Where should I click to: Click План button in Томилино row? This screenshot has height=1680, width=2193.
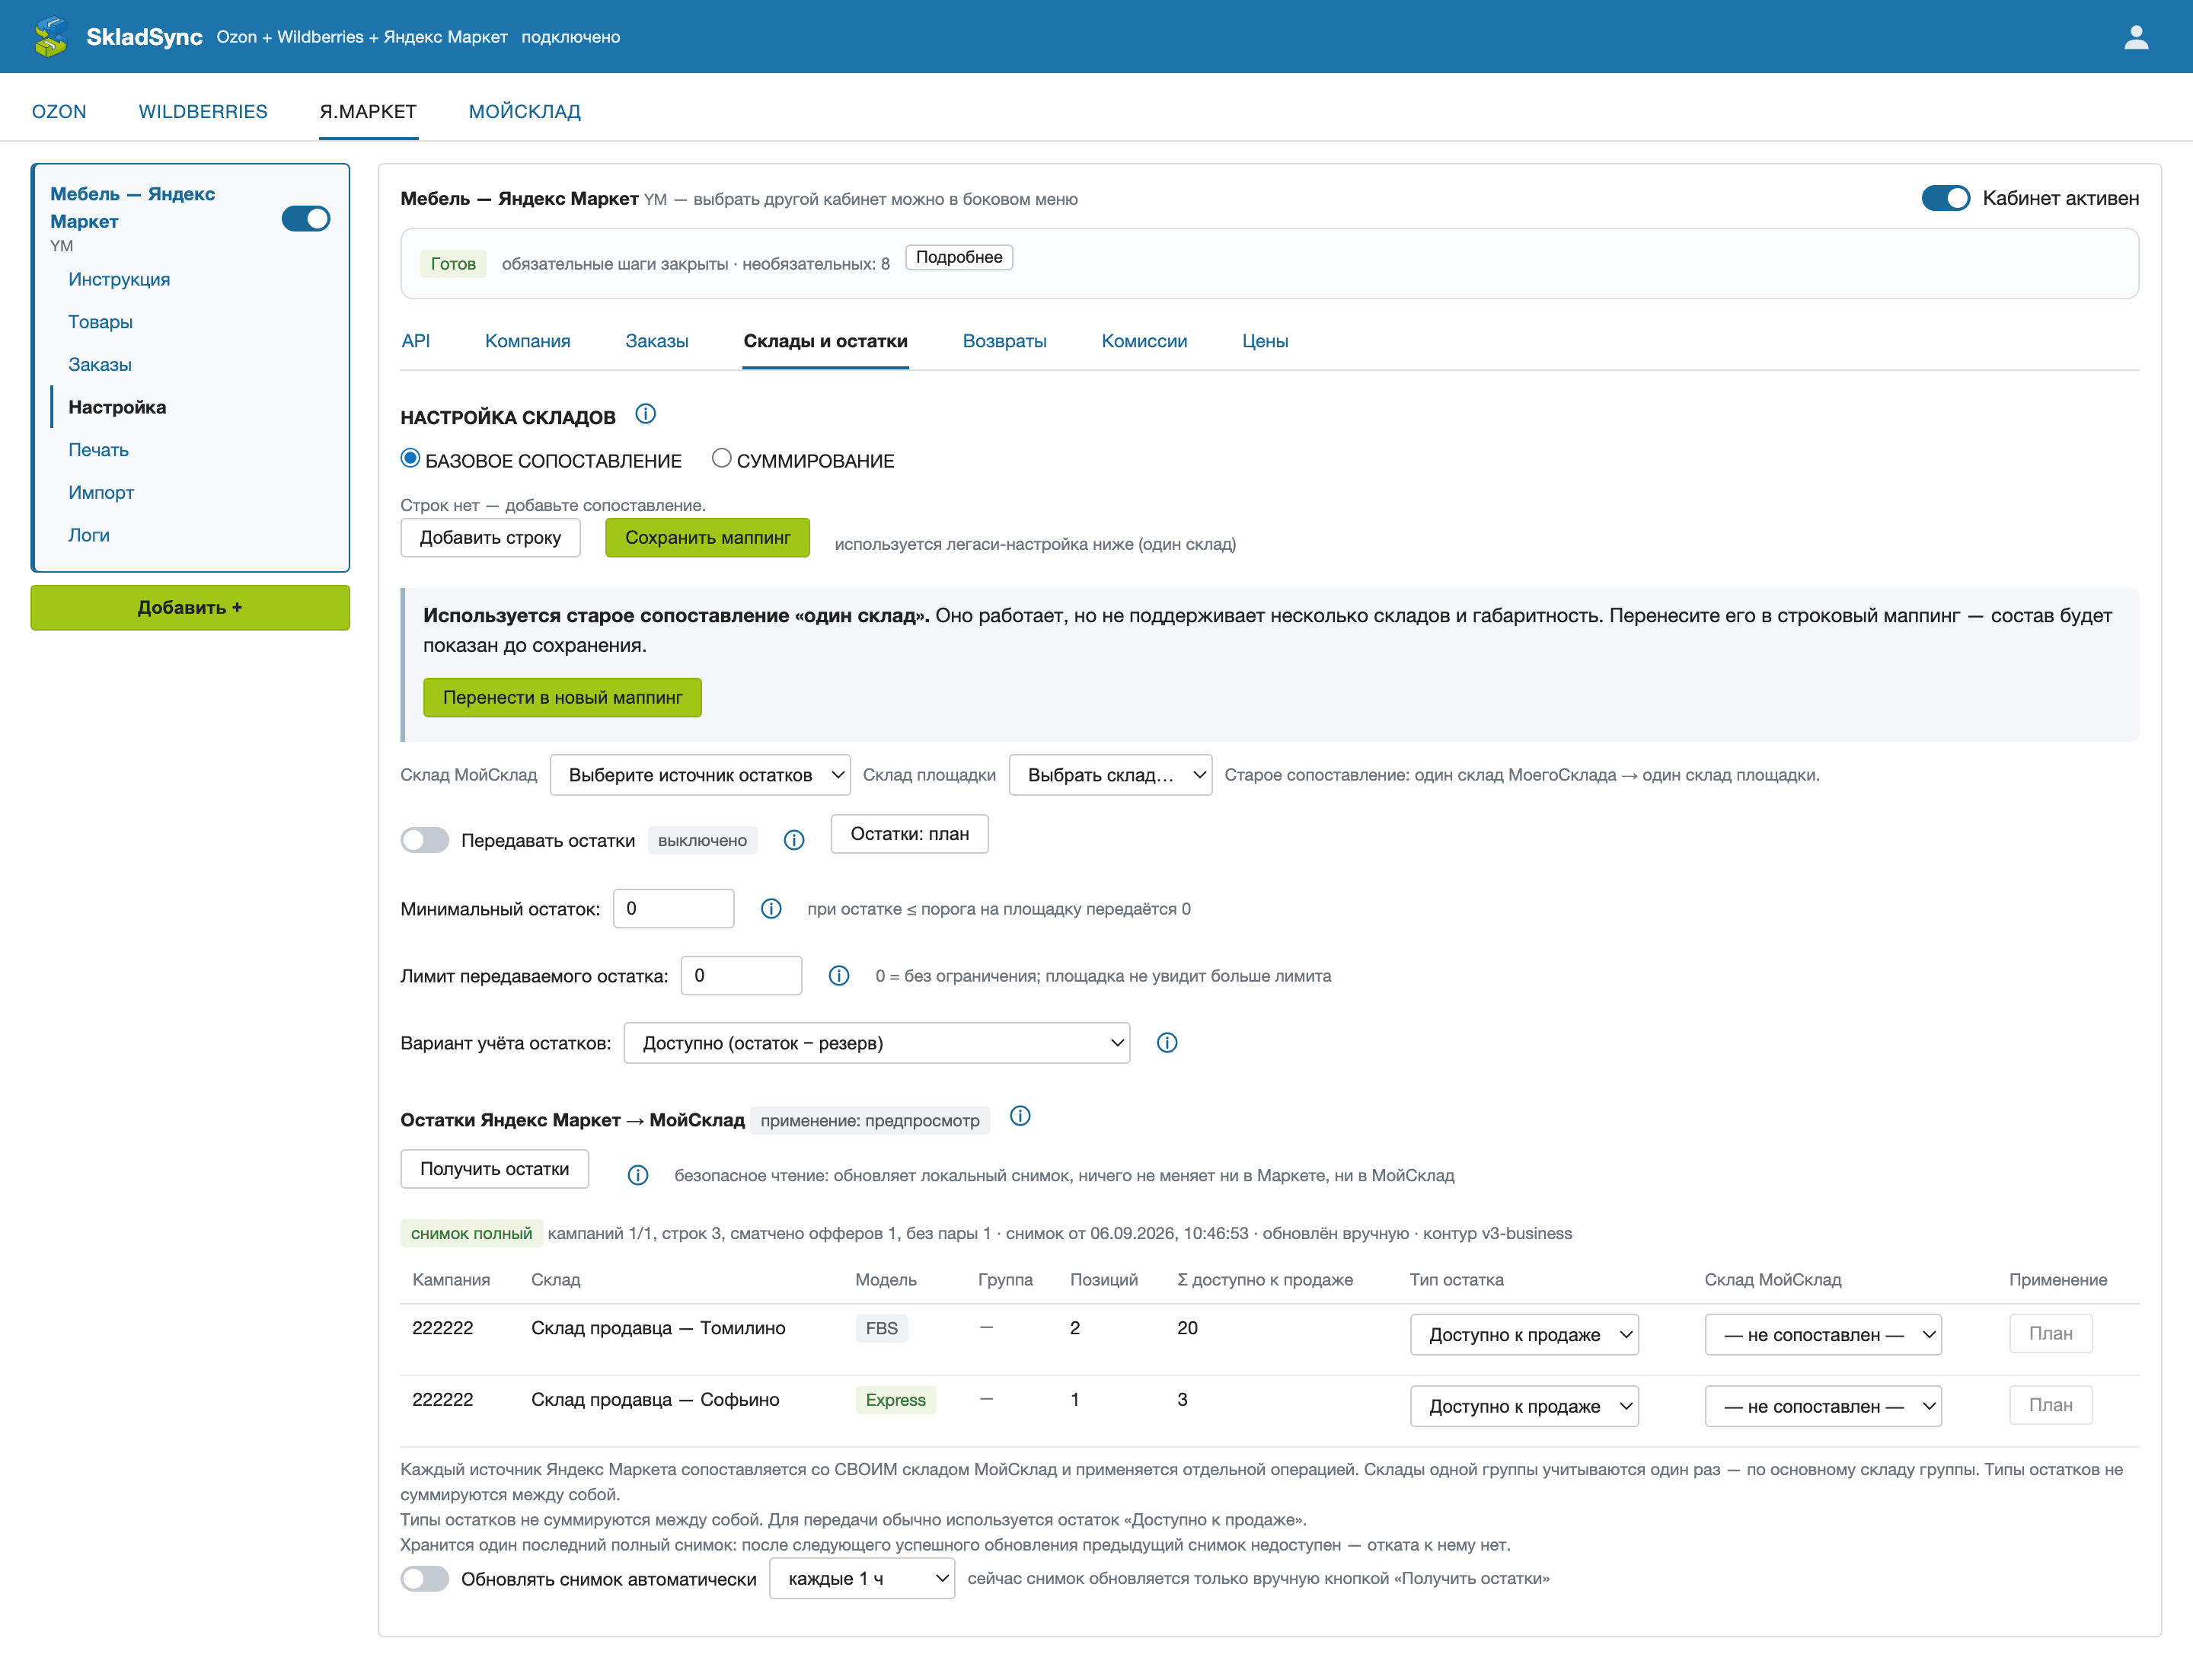pyautogui.click(x=2051, y=1334)
